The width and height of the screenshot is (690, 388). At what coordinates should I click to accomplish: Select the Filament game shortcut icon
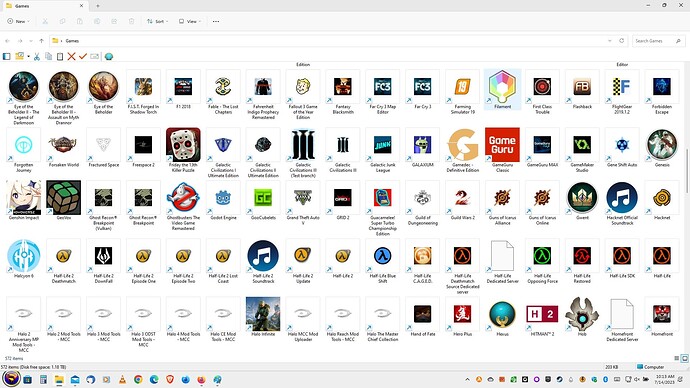point(502,87)
